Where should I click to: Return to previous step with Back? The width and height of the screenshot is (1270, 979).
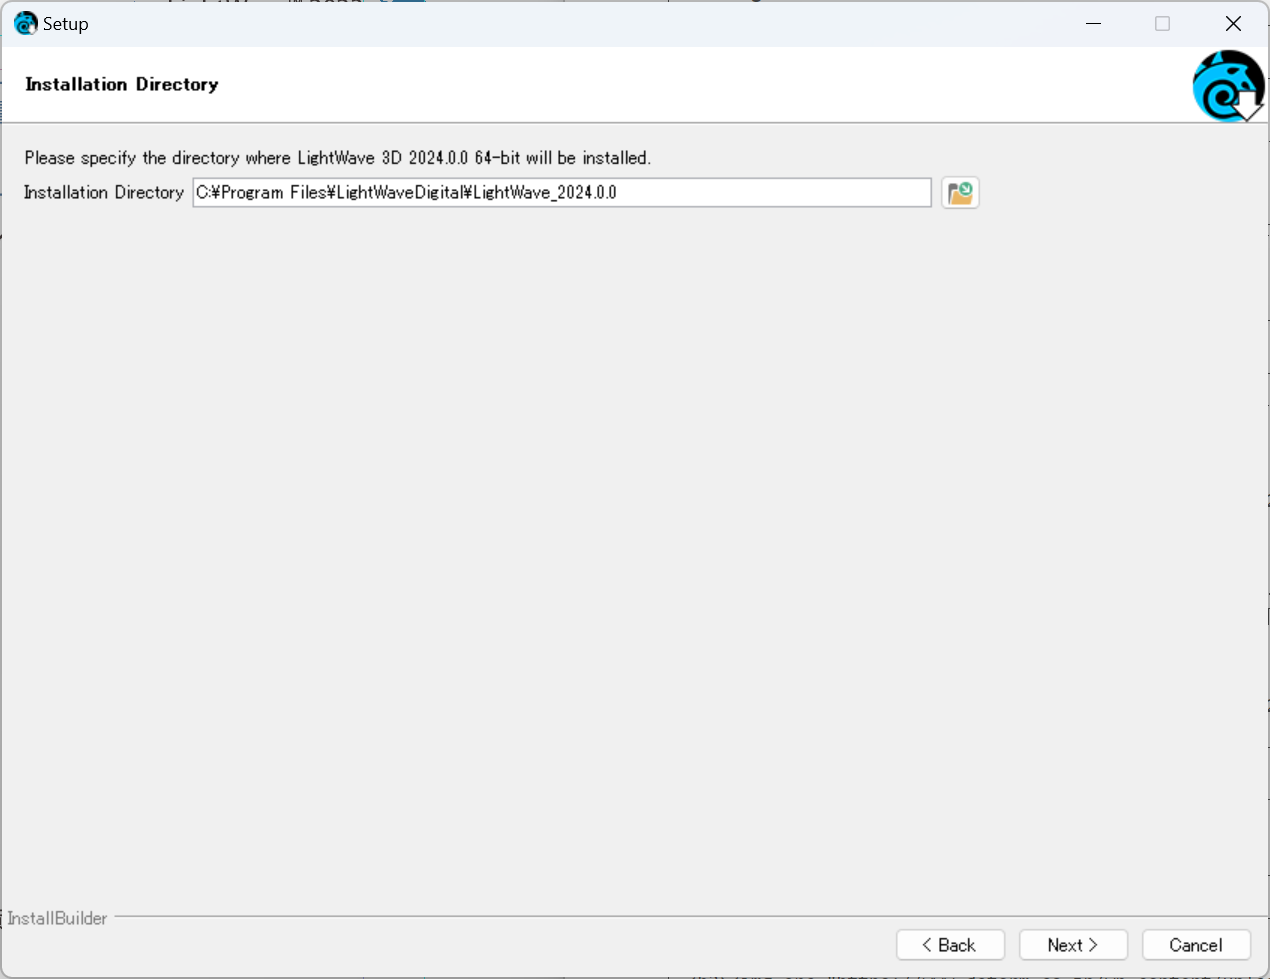point(950,945)
